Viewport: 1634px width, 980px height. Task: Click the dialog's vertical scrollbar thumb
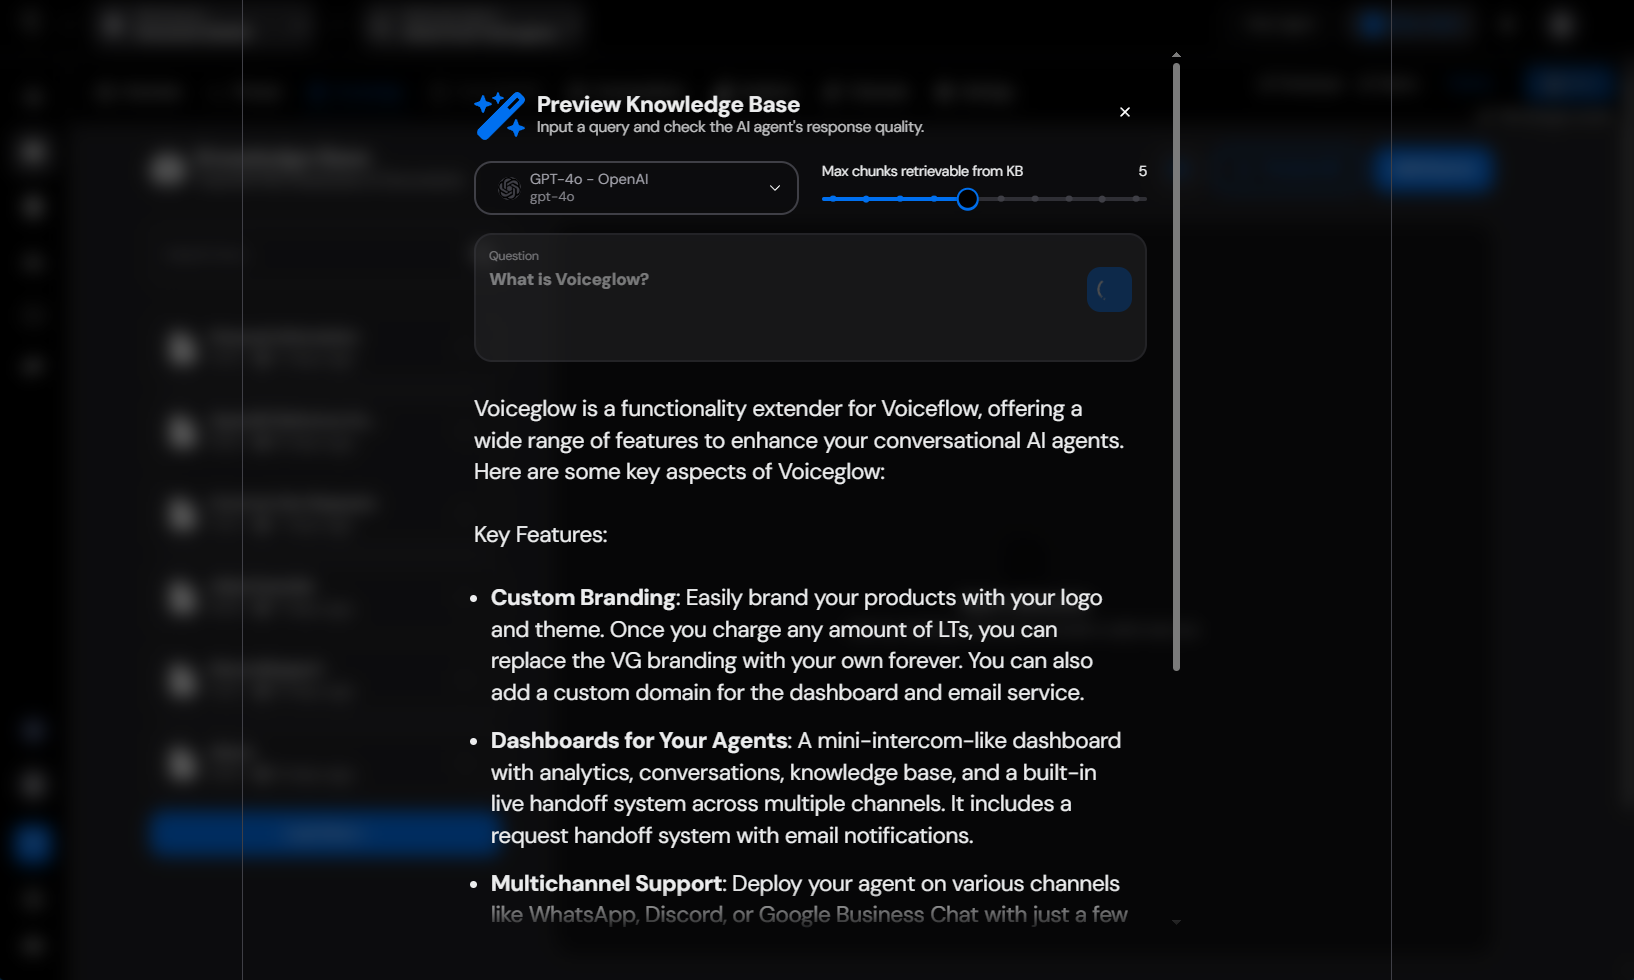[1176, 366]
